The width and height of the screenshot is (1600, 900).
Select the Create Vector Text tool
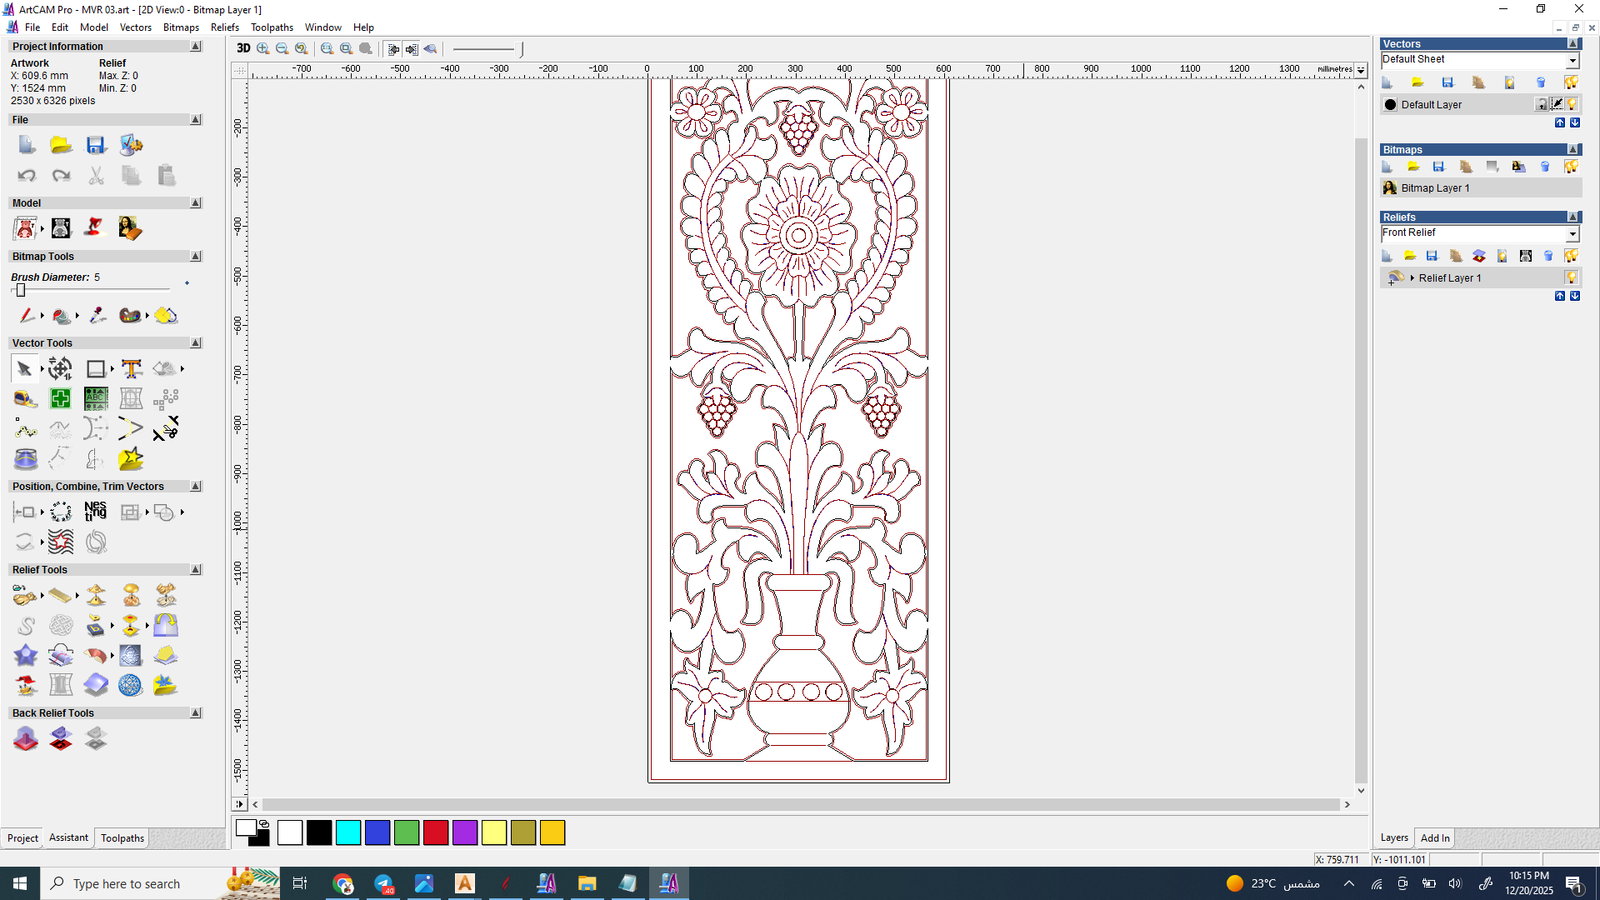tap(131, 369)
